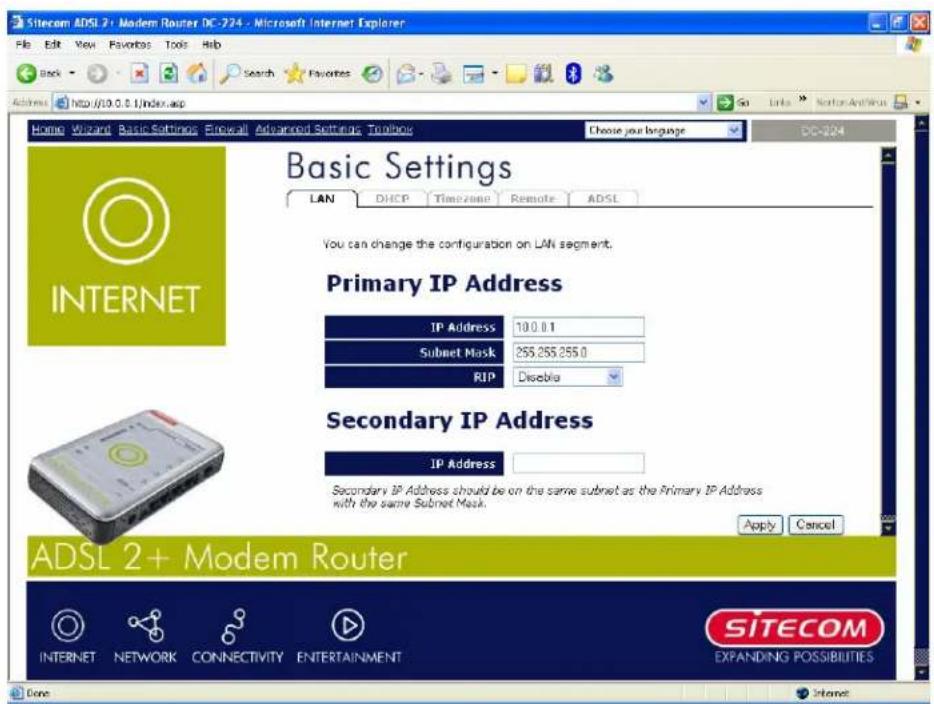Screen dimensions: 934x704
Task: Open the Firewall link
Action: [226, 129]
